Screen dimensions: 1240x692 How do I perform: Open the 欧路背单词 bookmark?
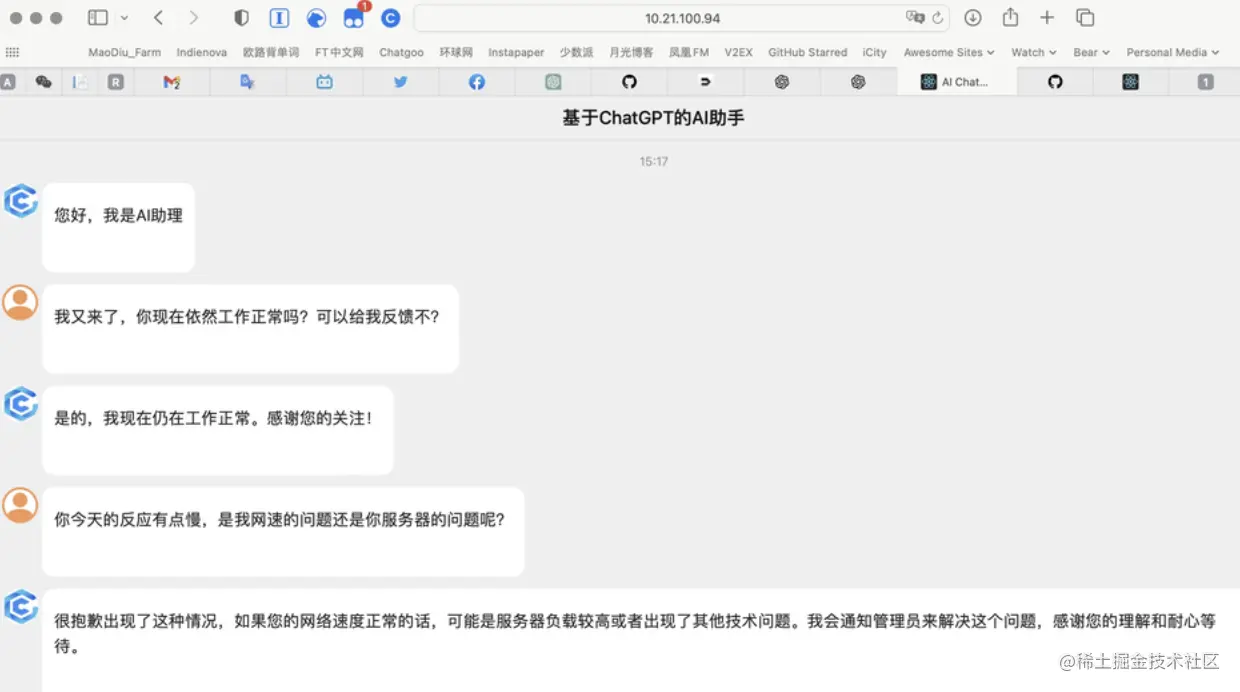coord(271,52)
